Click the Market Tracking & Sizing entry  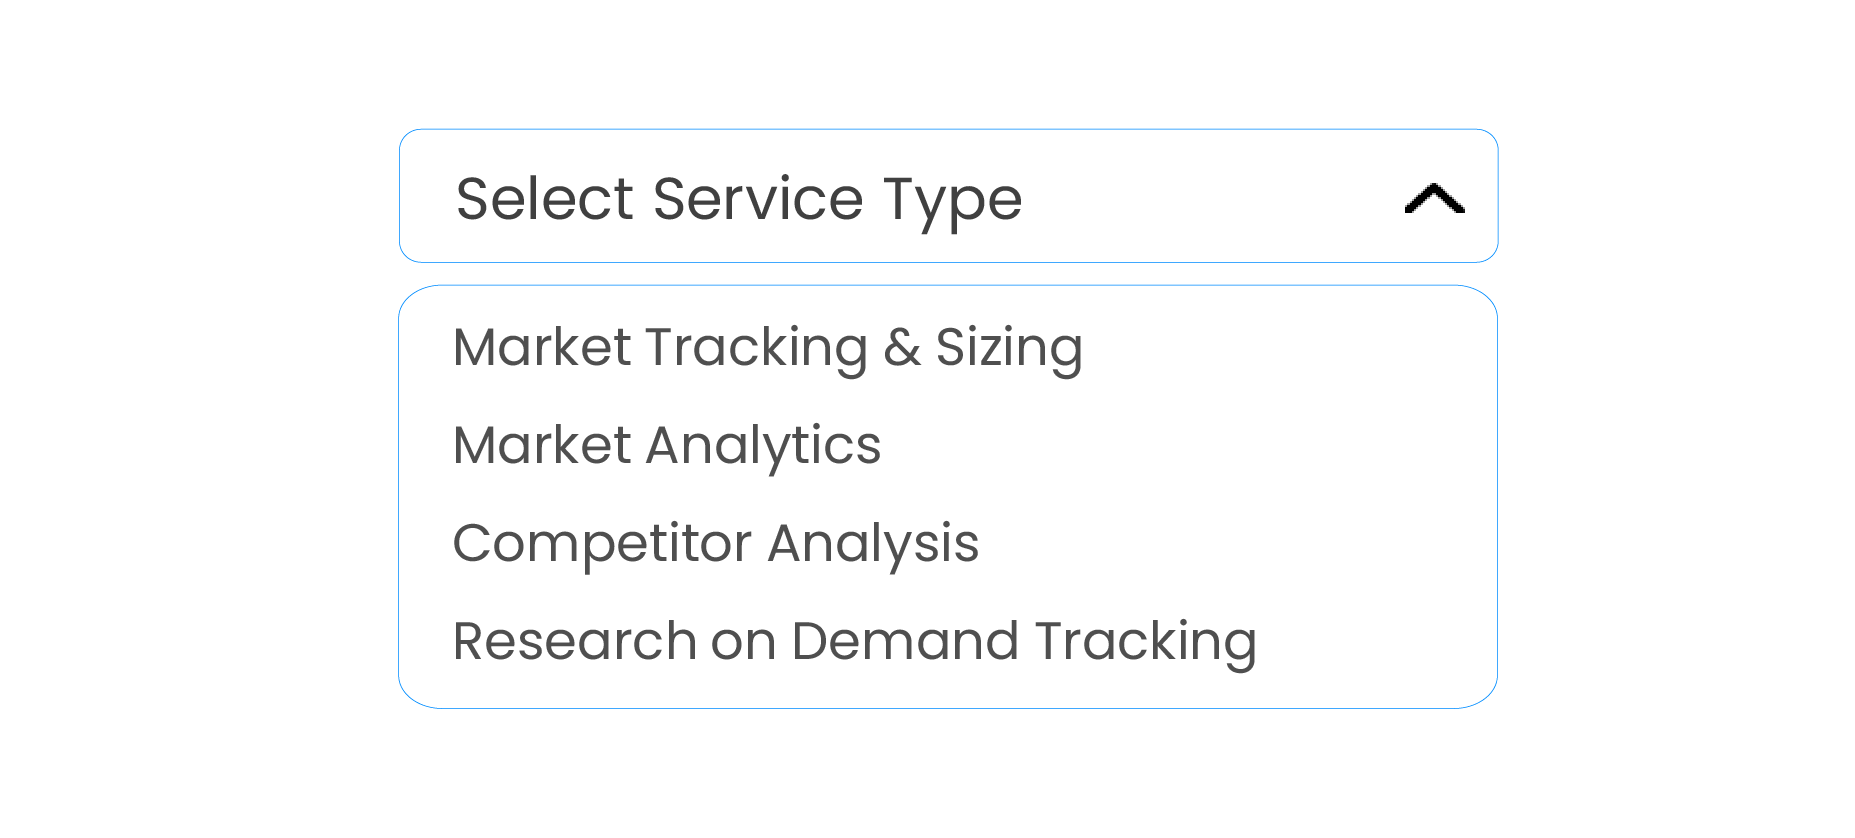(767, 347)
